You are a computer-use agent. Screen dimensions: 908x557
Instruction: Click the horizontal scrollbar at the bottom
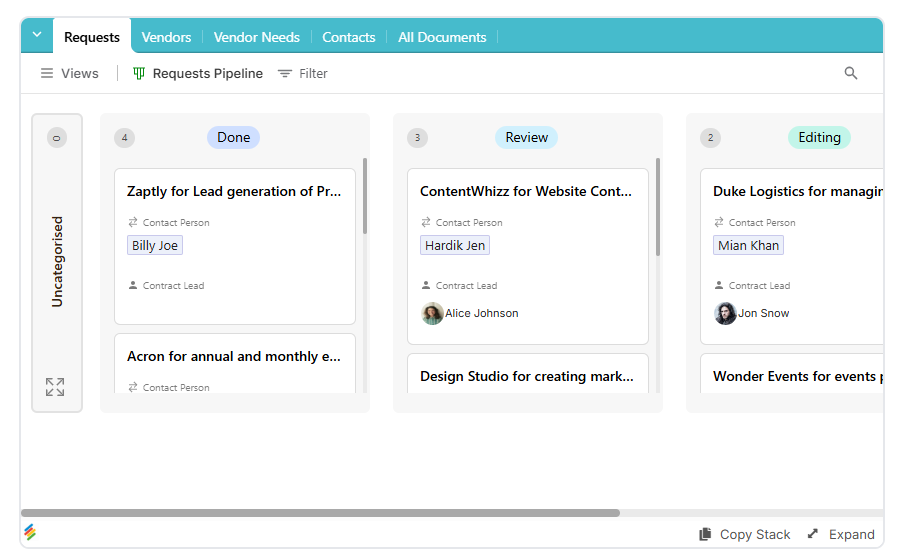tap(320, 513)
